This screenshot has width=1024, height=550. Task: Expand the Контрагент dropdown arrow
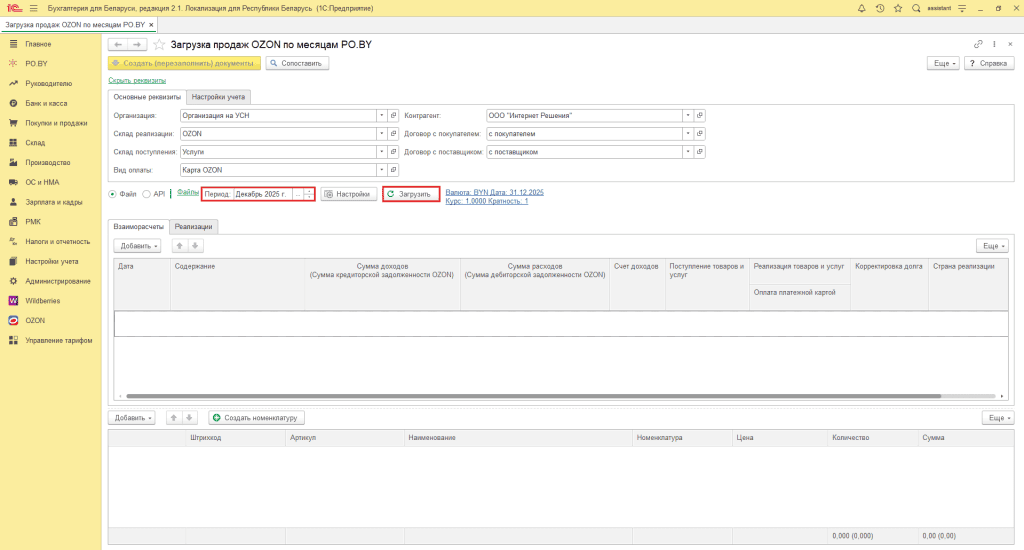click(x=688, y=116)
